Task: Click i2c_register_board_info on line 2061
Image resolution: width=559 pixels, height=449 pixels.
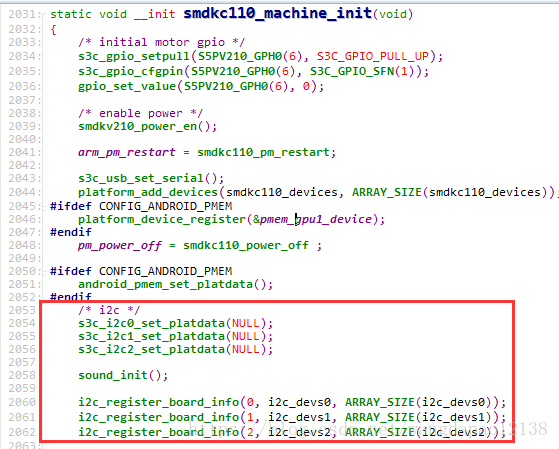Action: point(159,418)
